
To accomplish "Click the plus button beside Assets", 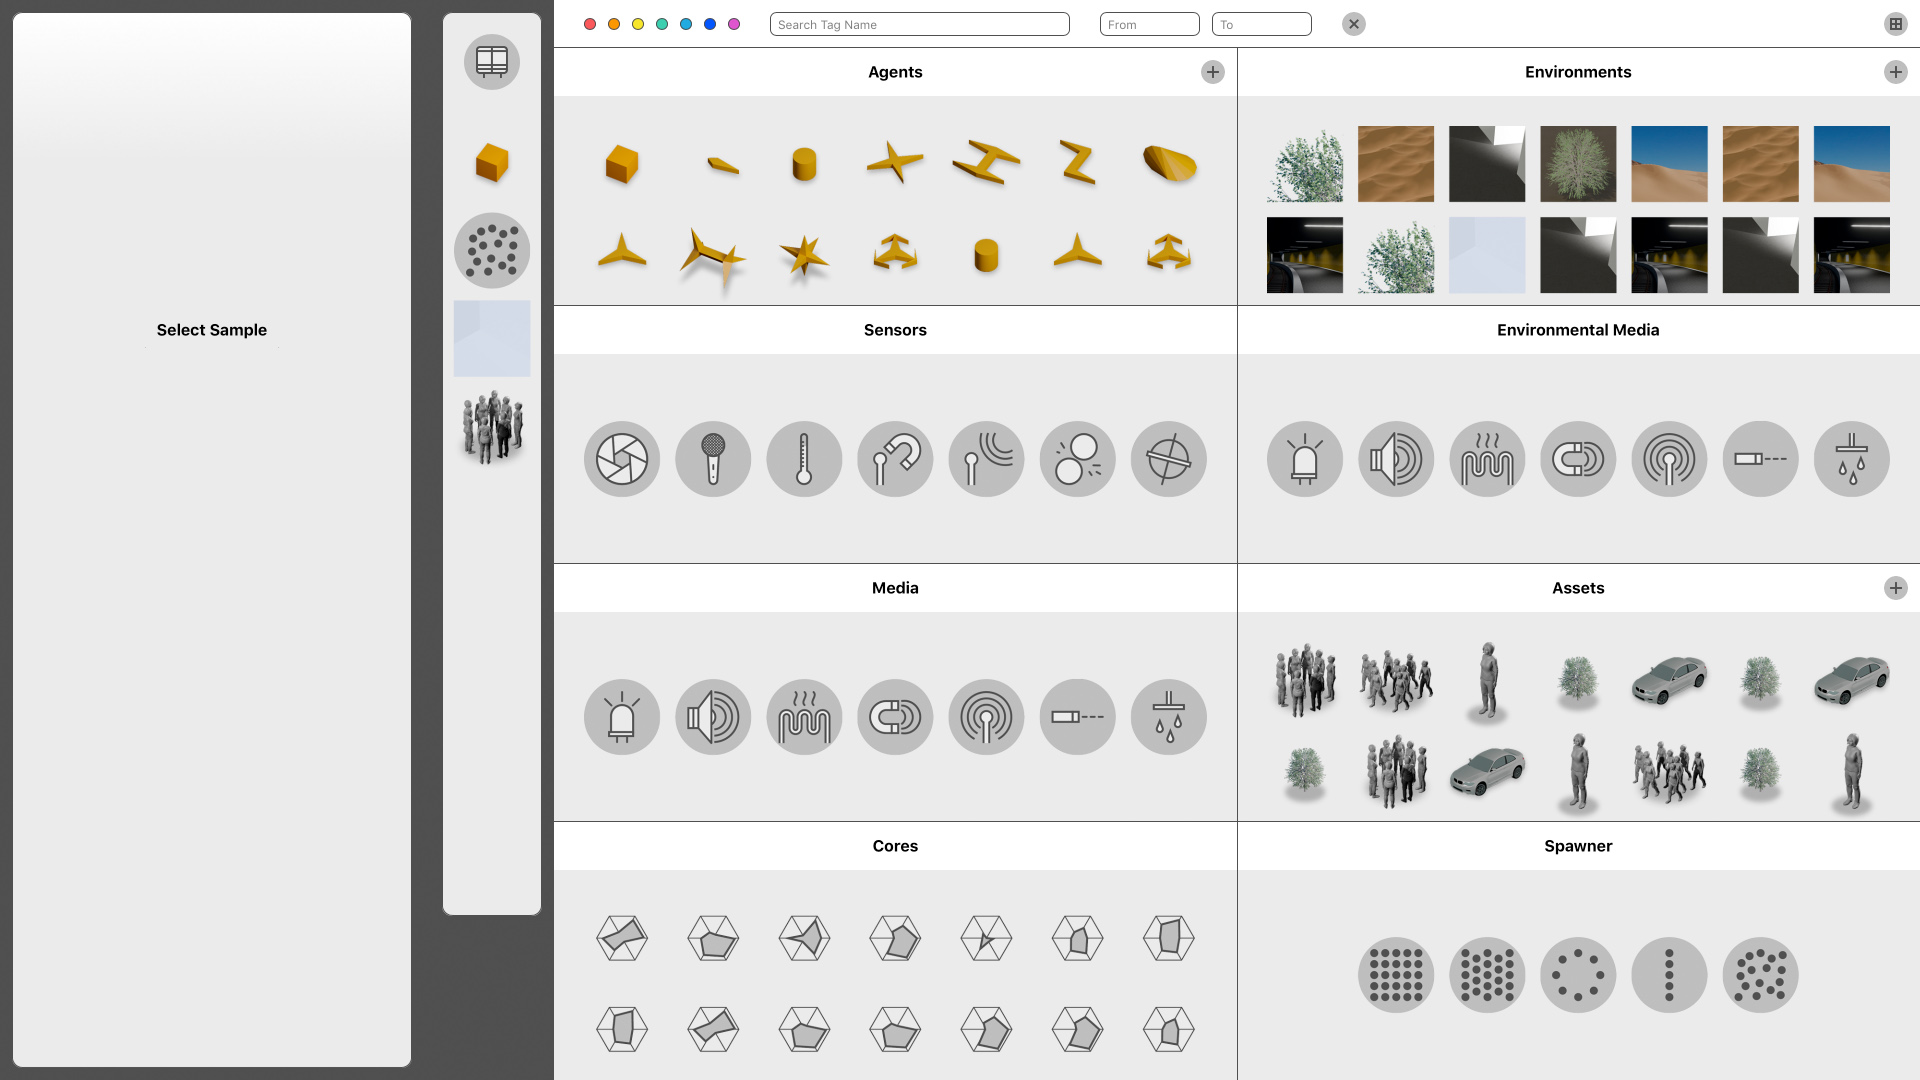I will [x=1895, y=588].
